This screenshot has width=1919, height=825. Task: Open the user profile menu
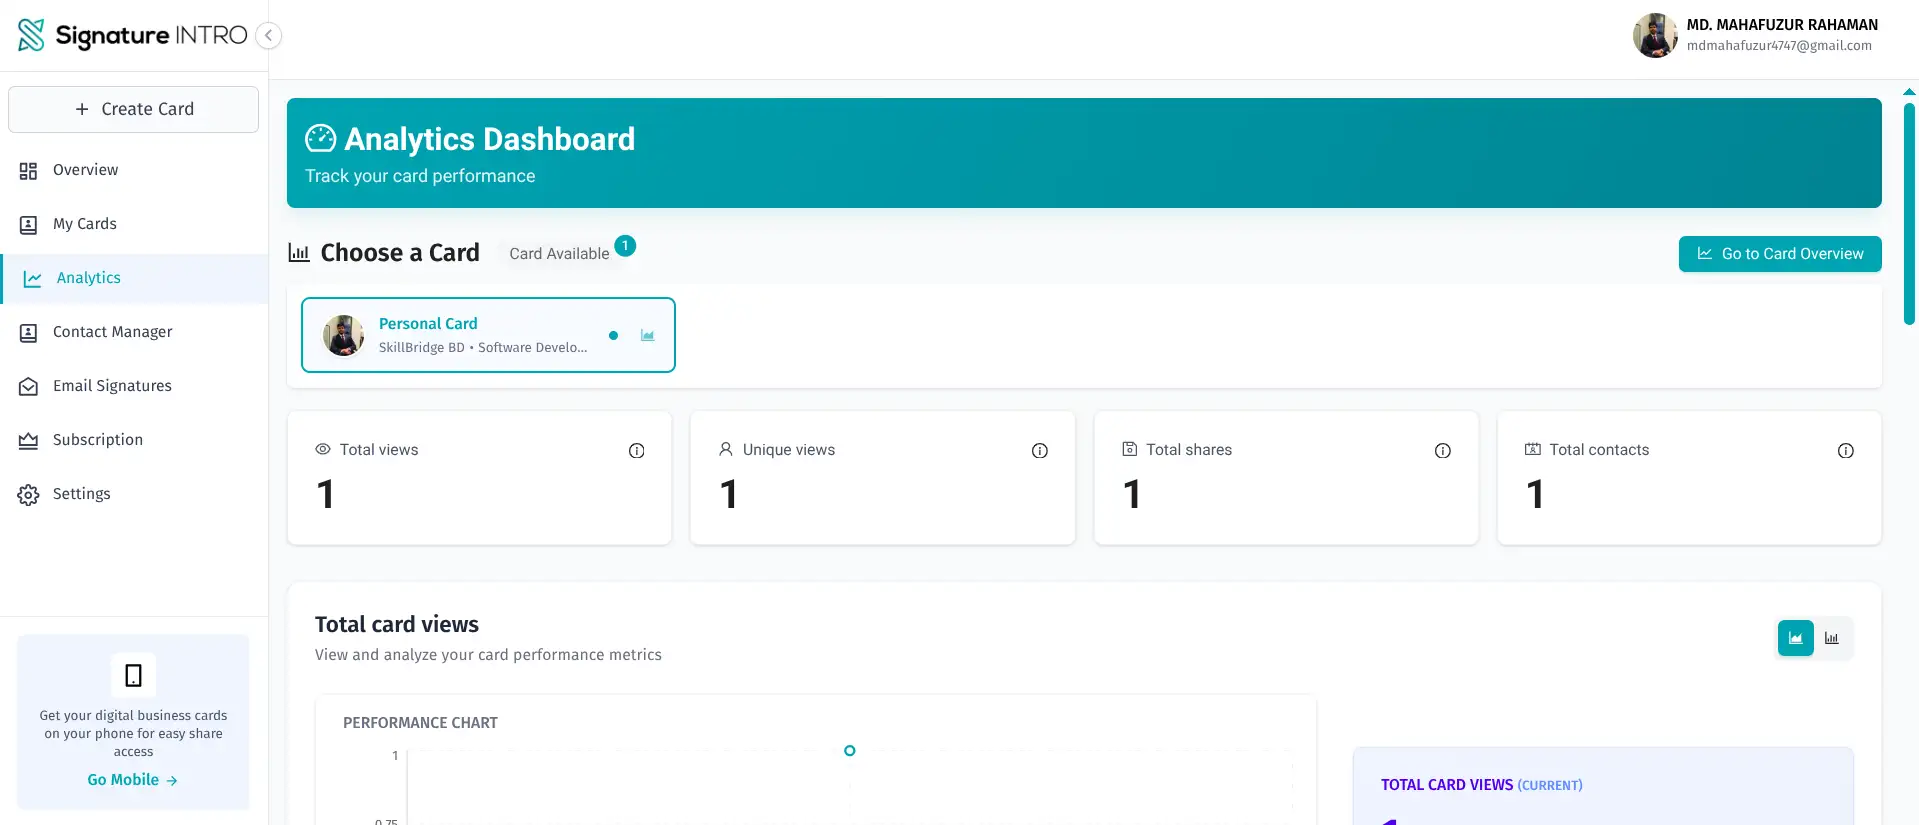(x=1755, y=35)
